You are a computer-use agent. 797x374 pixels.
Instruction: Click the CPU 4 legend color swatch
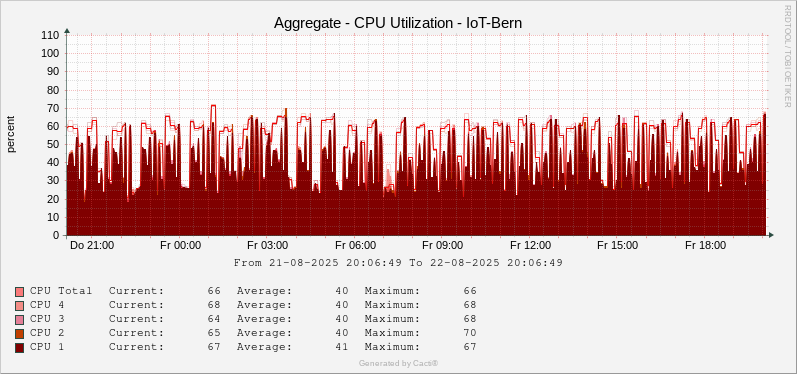coord(20,306)
